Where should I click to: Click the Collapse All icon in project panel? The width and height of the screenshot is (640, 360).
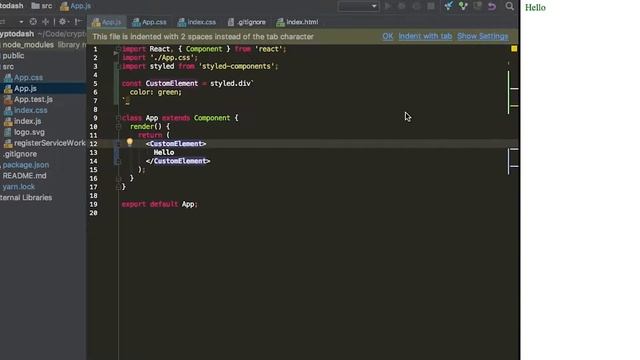46,22
